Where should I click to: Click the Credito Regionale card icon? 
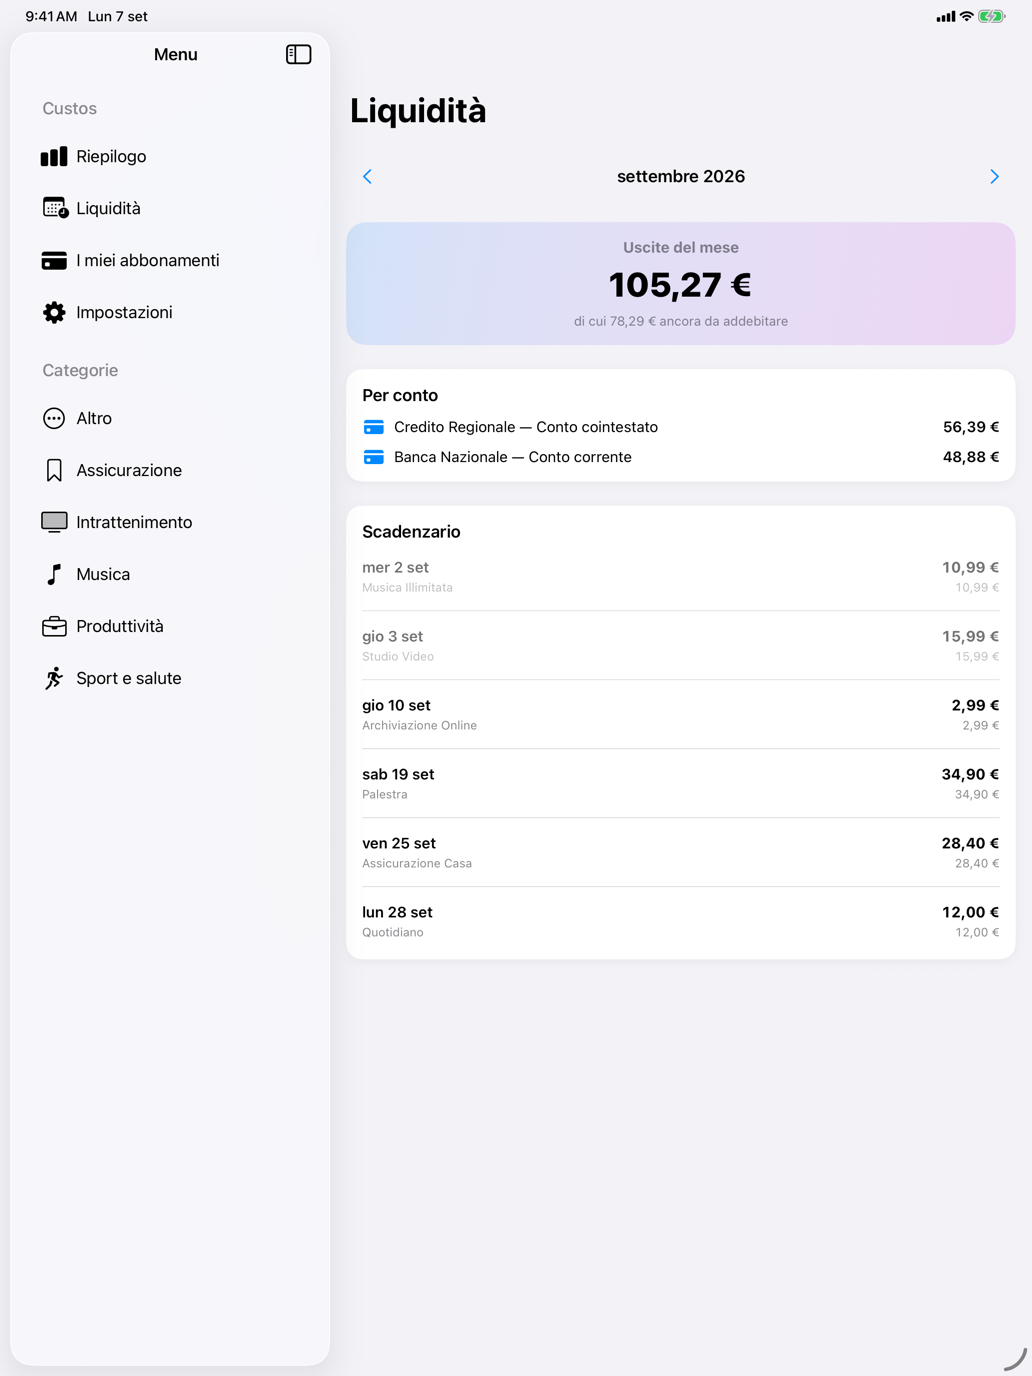[374, 427]
